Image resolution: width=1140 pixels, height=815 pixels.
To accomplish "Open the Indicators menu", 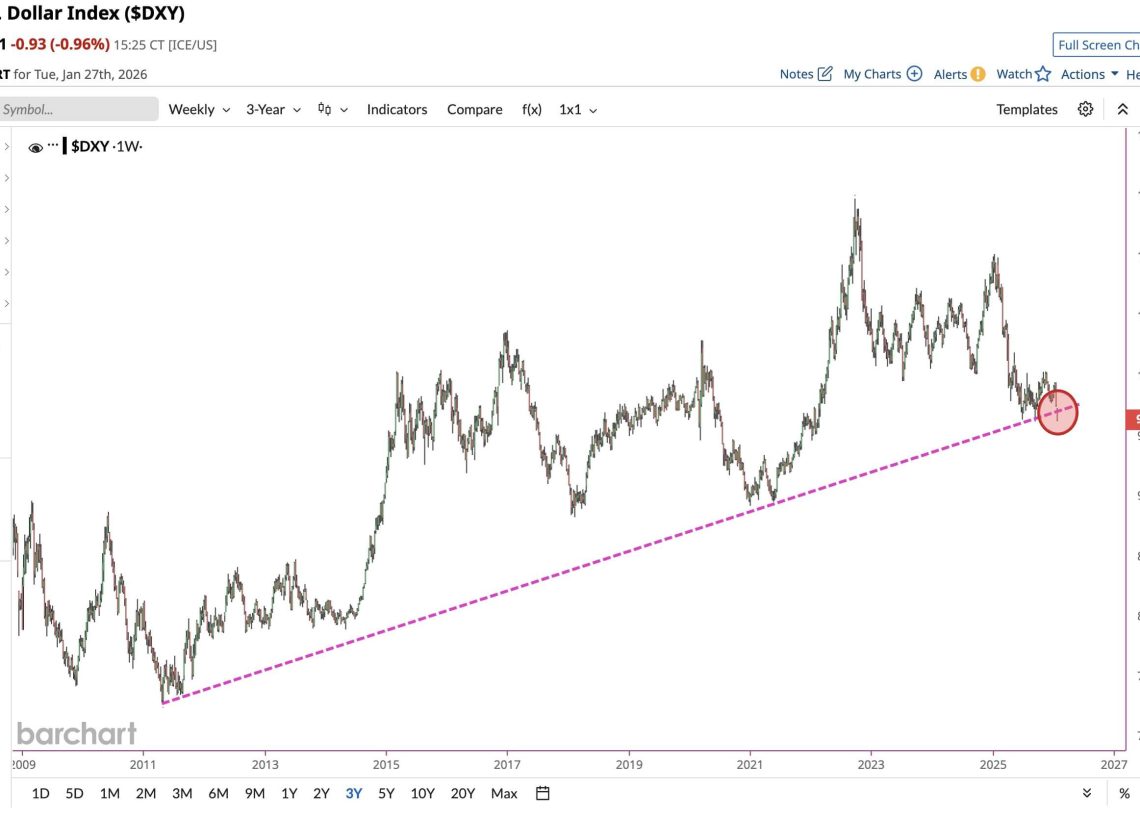I will (x=397, y=109).
